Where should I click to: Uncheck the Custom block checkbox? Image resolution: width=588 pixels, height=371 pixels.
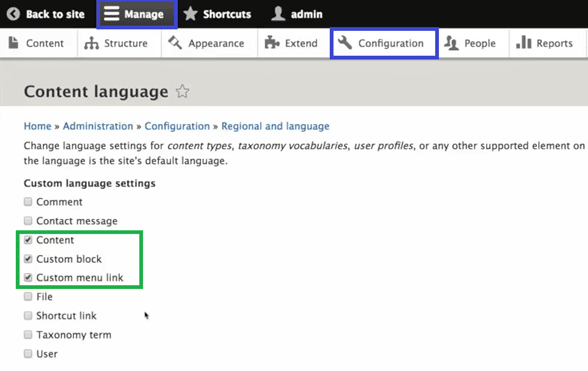[x=28, y=259]
